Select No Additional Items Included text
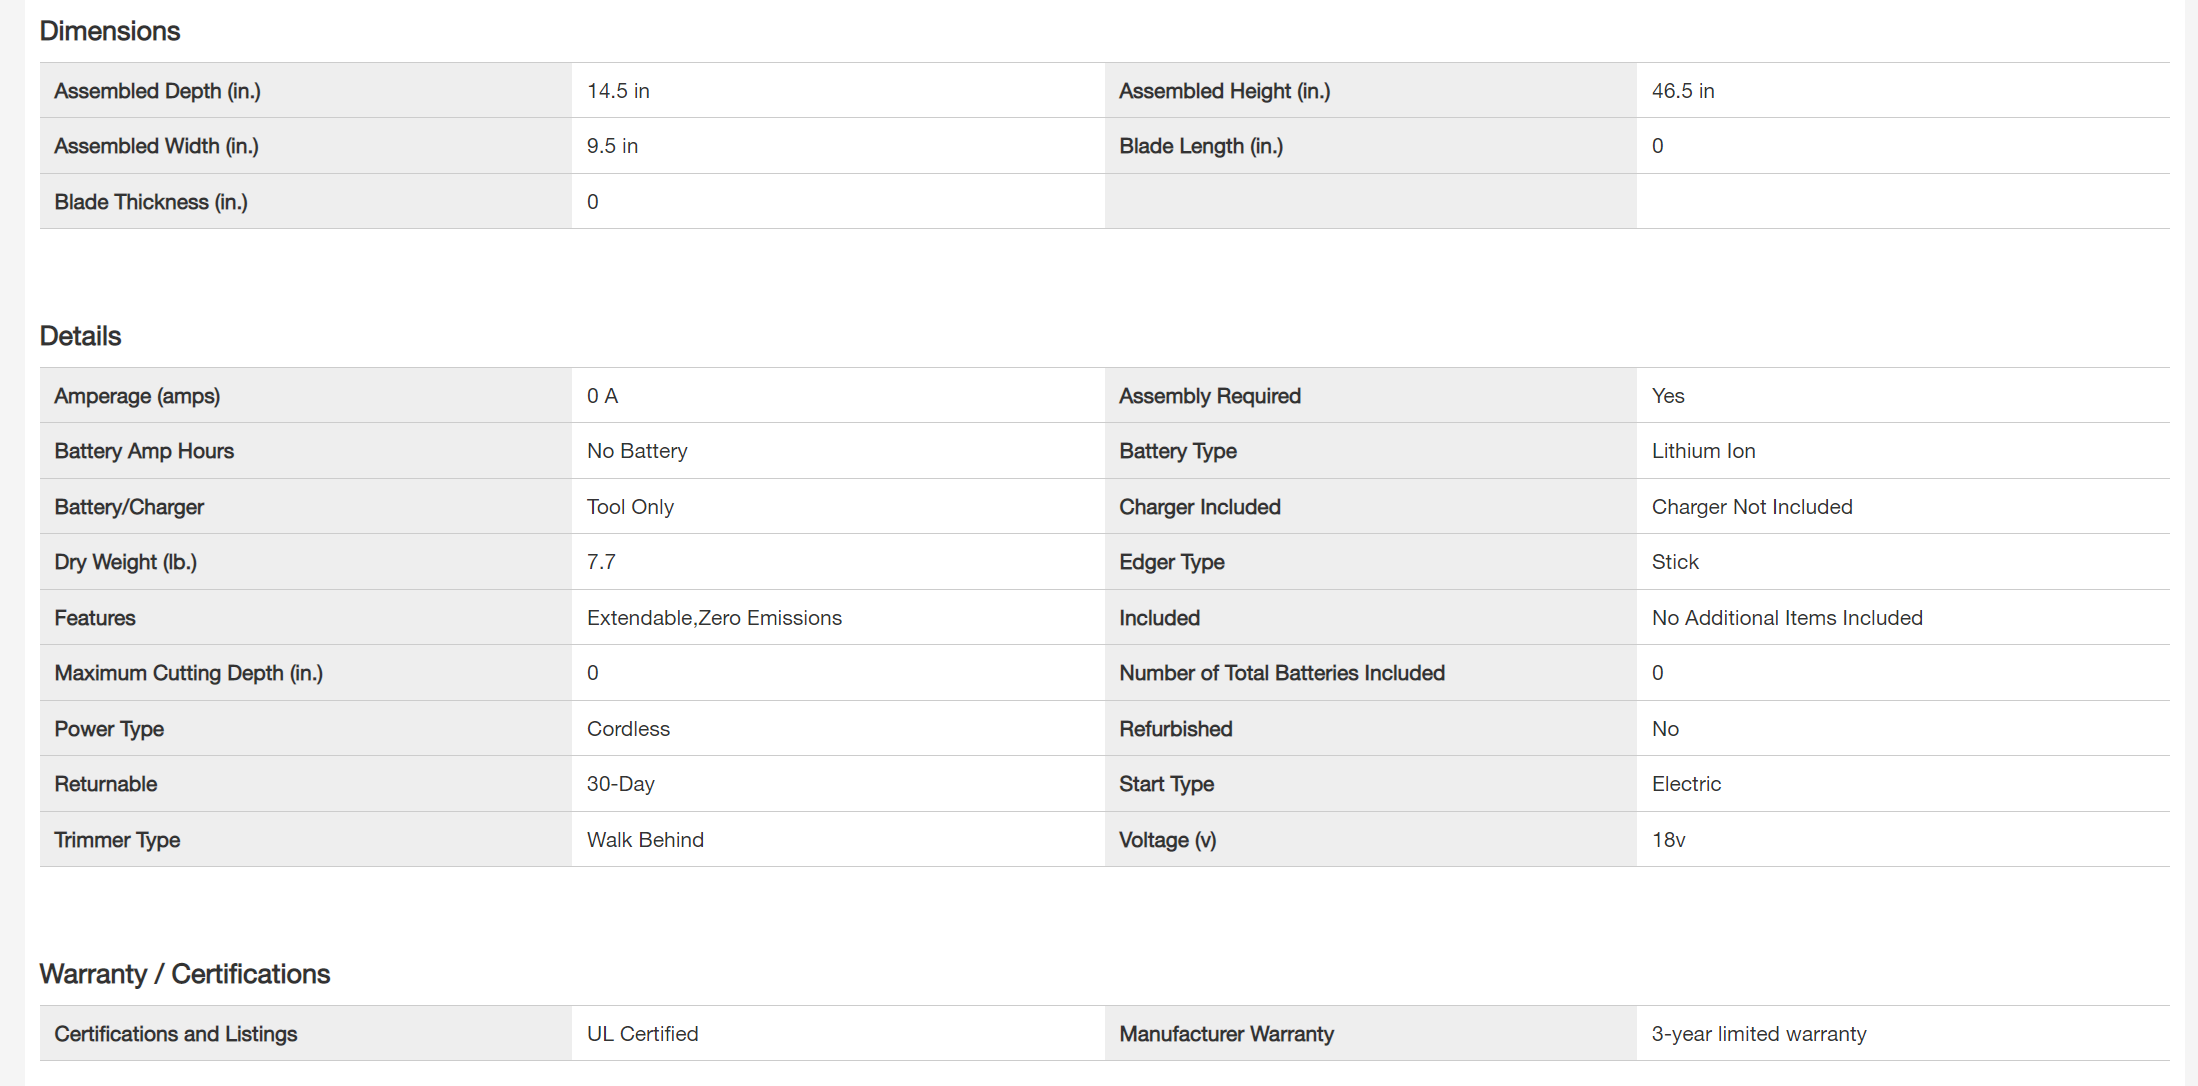 (x=1787, y=618)
